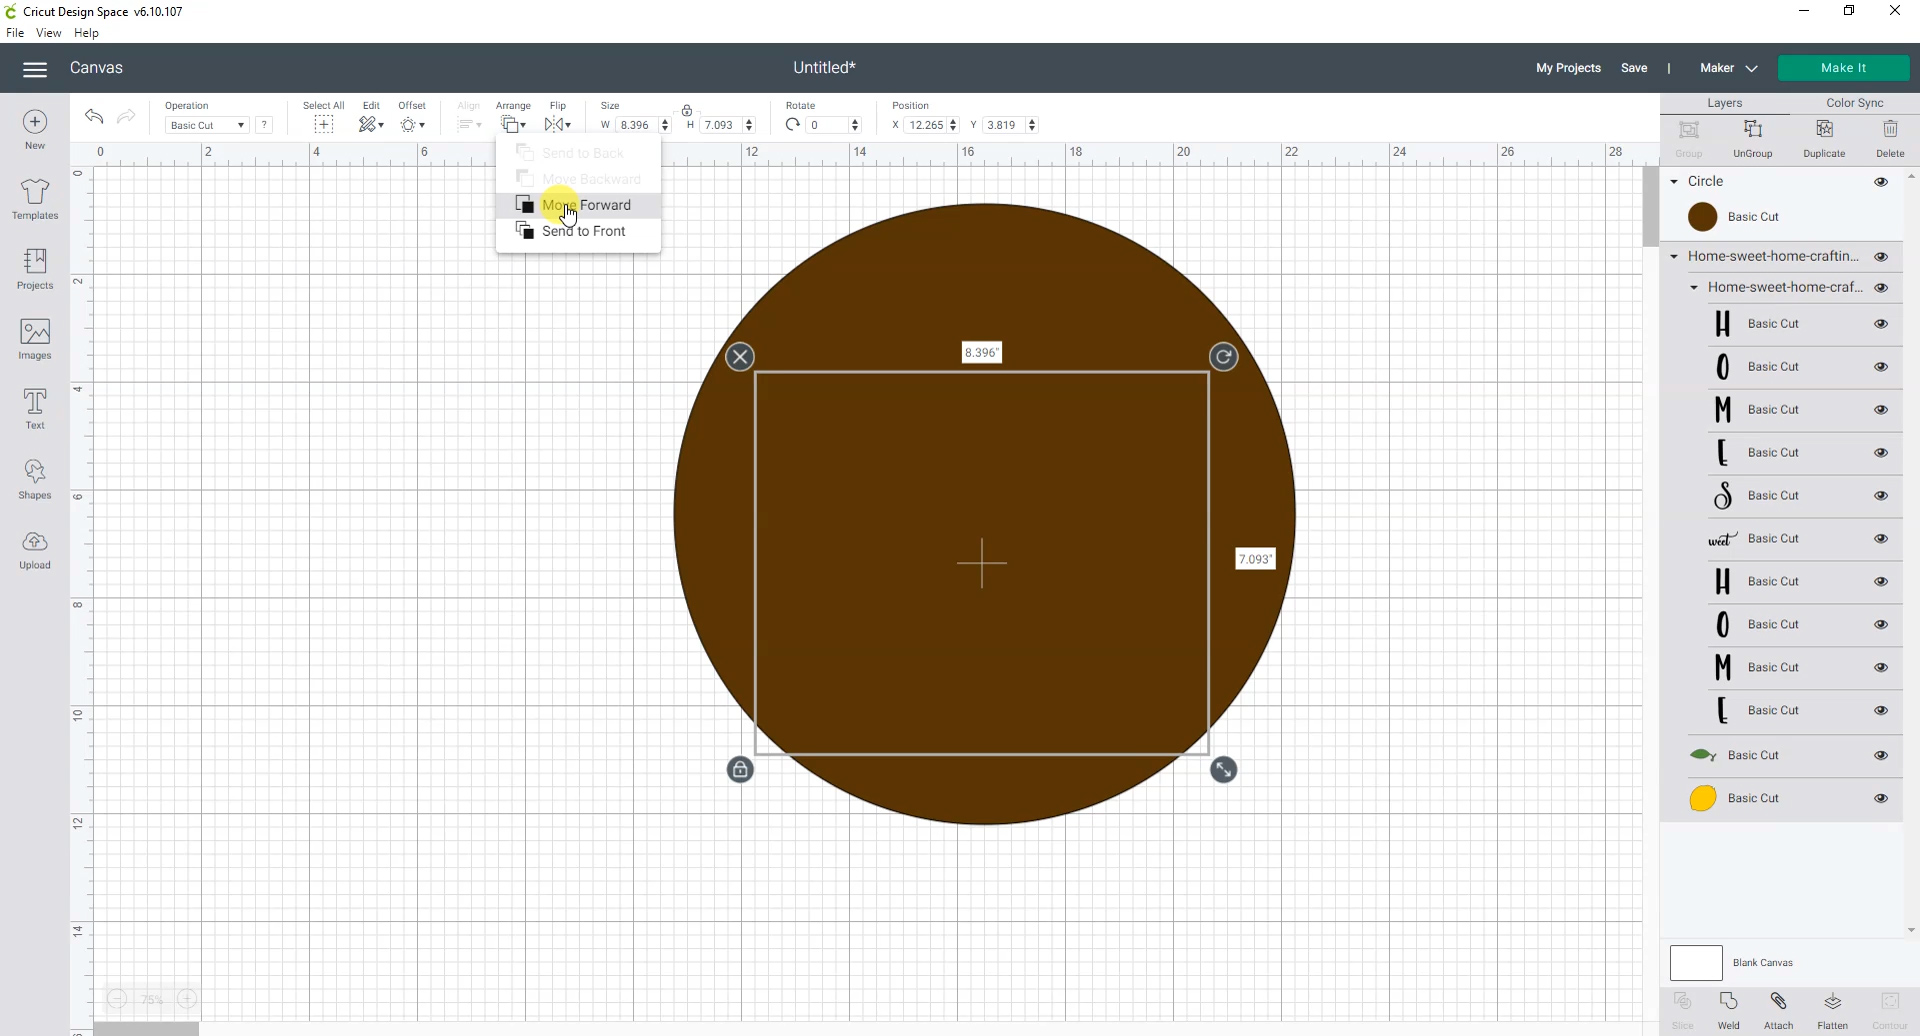Hide the green leaf layer
The image size is (1920, 1036).
(x=1881, y=756)
